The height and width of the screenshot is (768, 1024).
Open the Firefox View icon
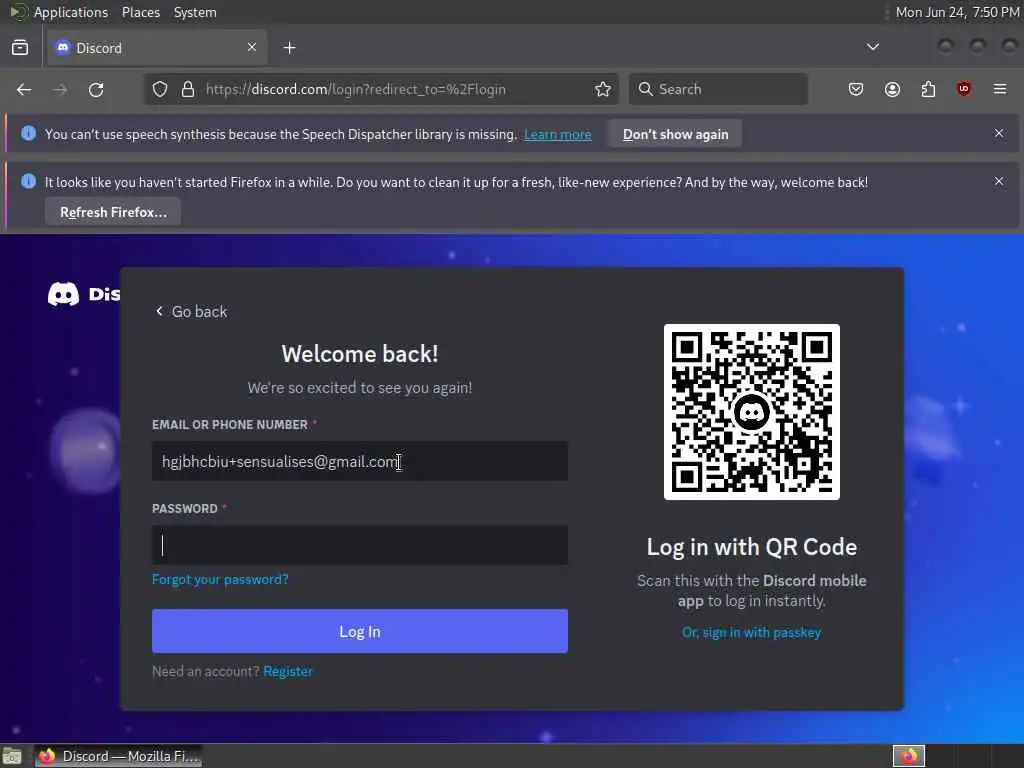(x=20, y=48)
